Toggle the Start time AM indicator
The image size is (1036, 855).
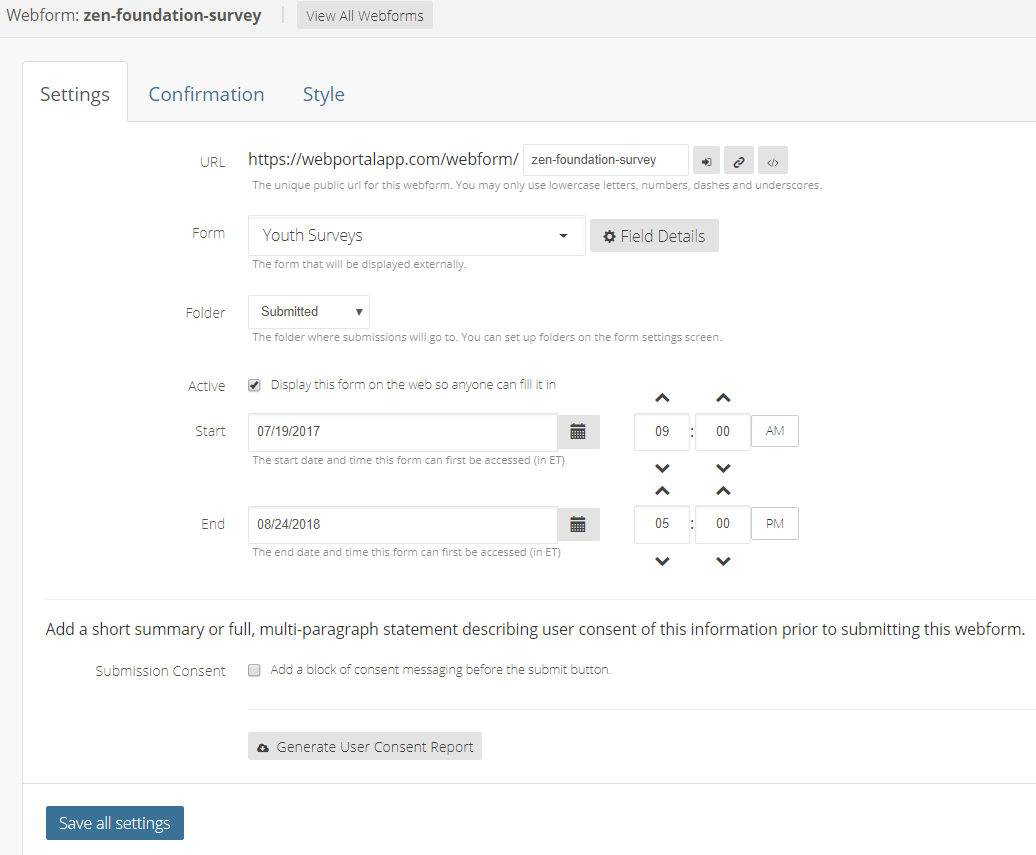point(774,431)
